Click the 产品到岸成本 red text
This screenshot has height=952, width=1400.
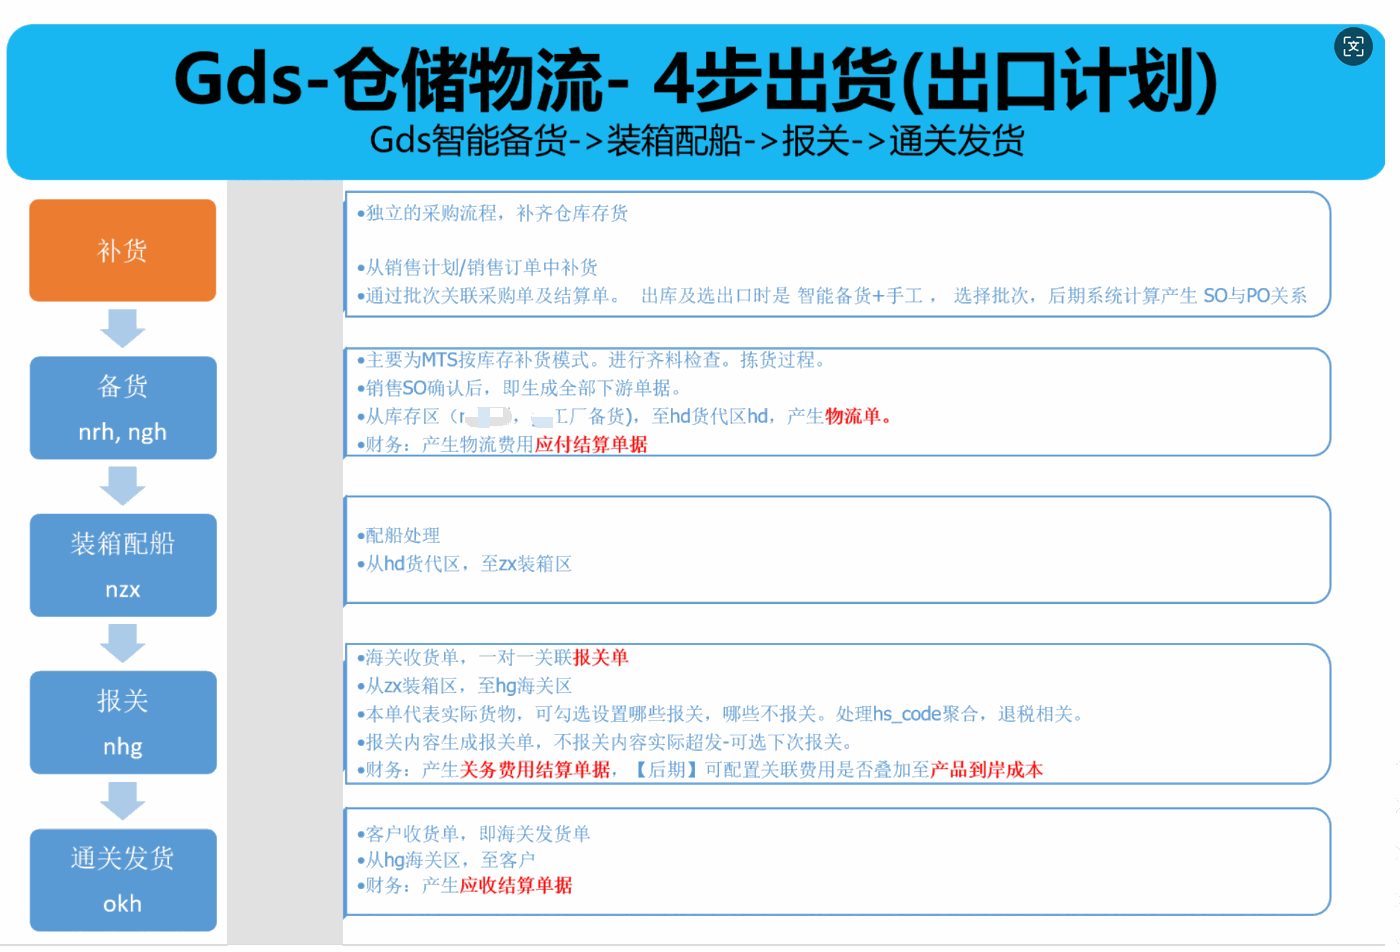[x=985, y=770]
